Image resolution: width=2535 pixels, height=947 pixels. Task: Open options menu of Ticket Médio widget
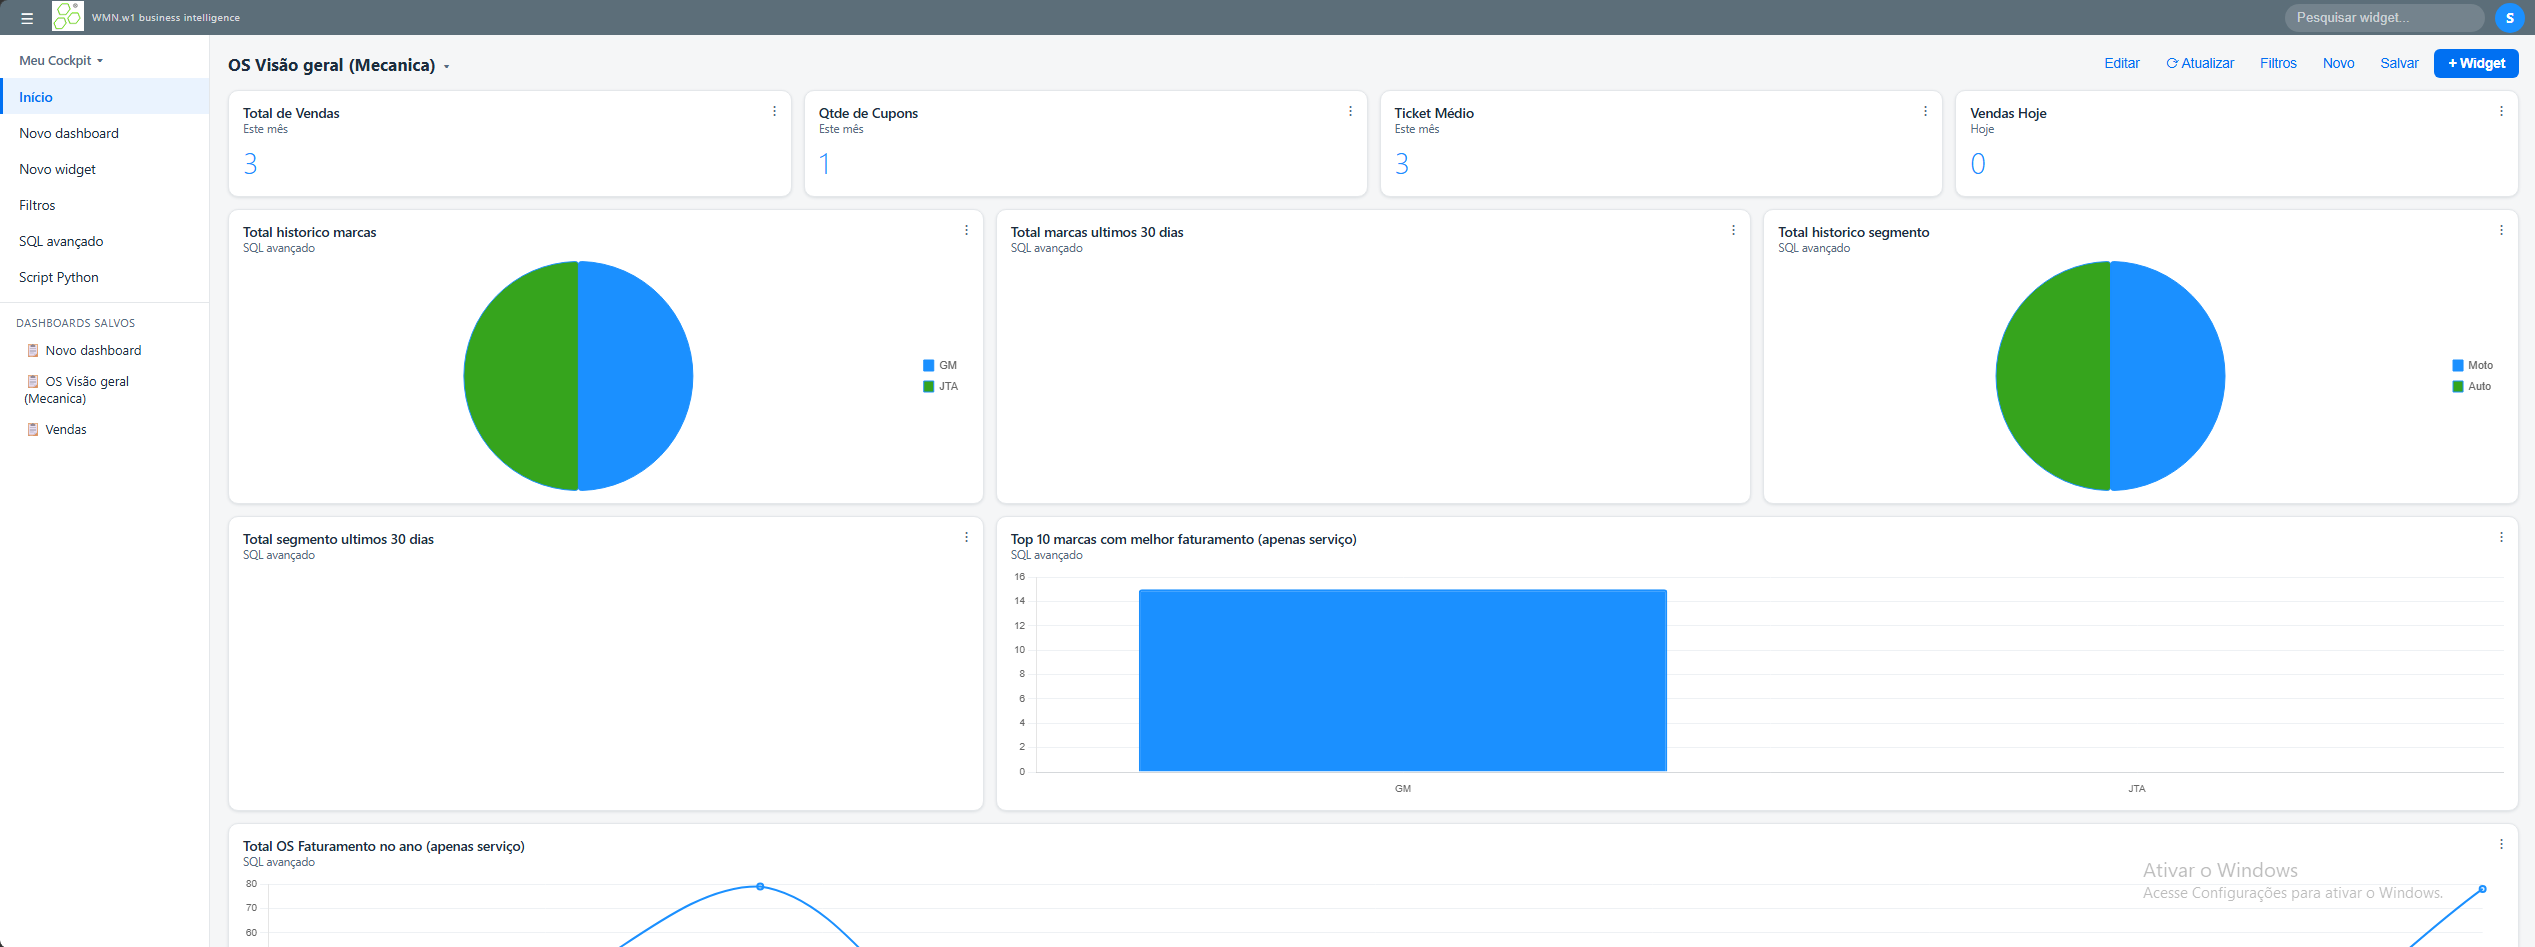pos(1925,111)
